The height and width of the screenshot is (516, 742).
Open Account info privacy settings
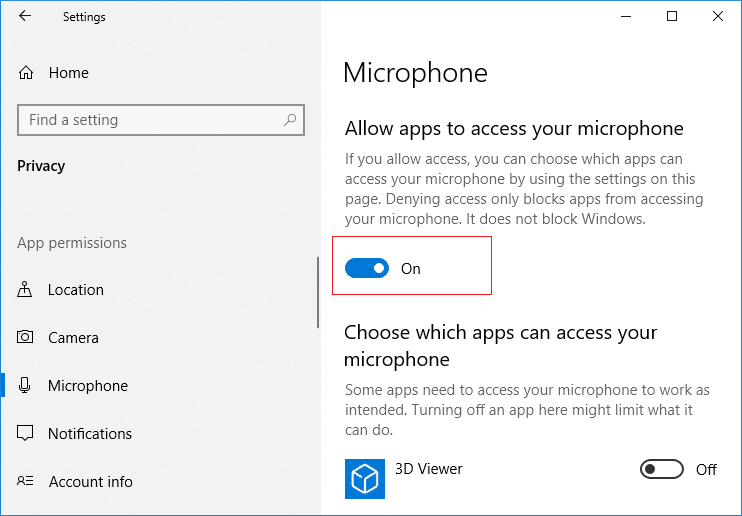[x=91, y=481]
